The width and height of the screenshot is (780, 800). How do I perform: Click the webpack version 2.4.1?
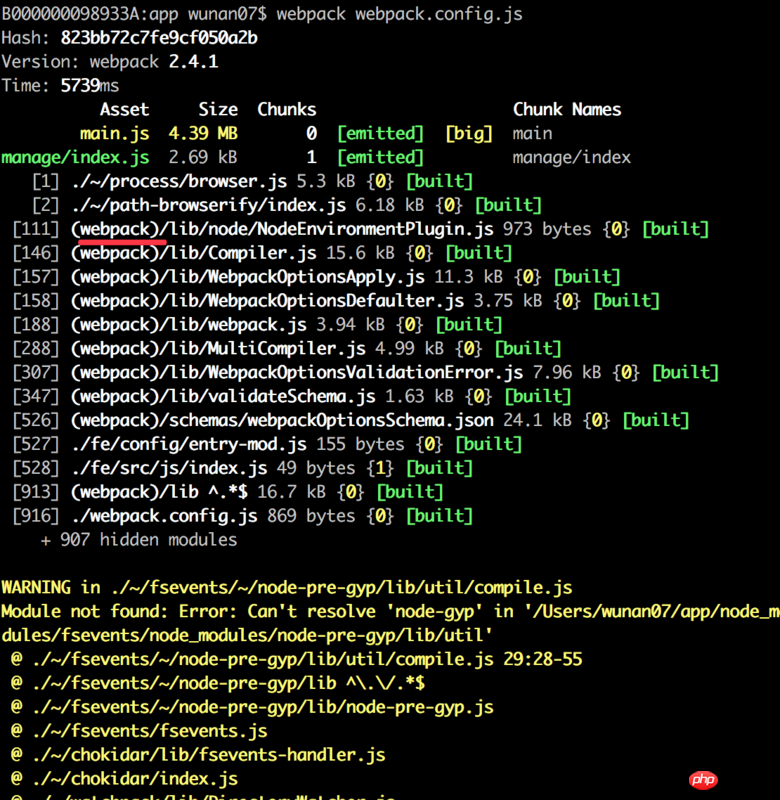(193, 62)
